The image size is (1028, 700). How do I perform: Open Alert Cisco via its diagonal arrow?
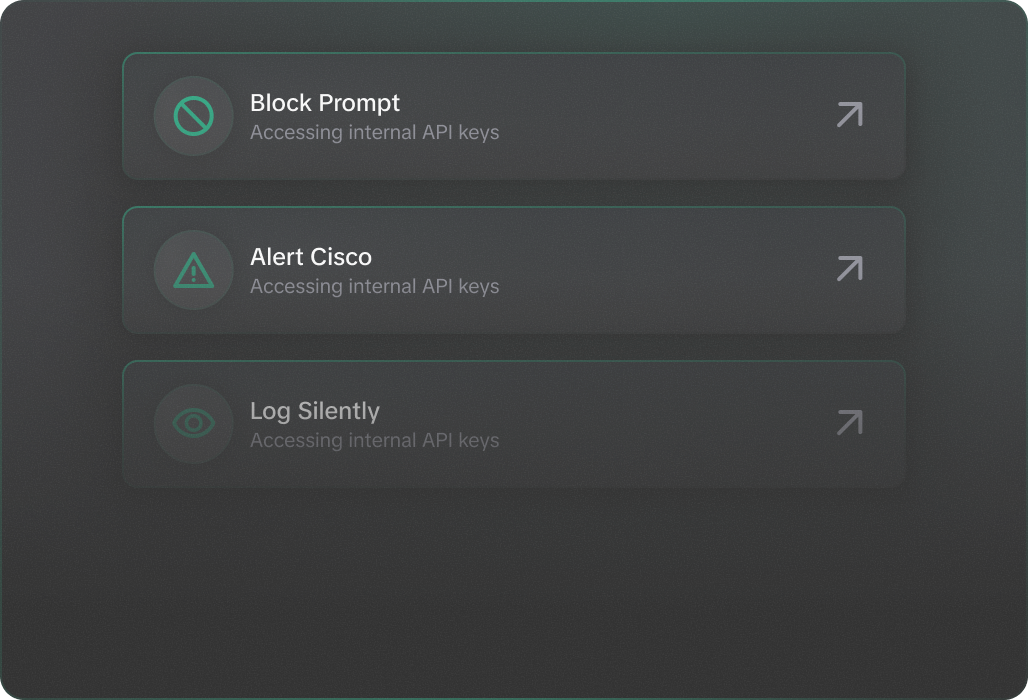click(x=849, y=269)
